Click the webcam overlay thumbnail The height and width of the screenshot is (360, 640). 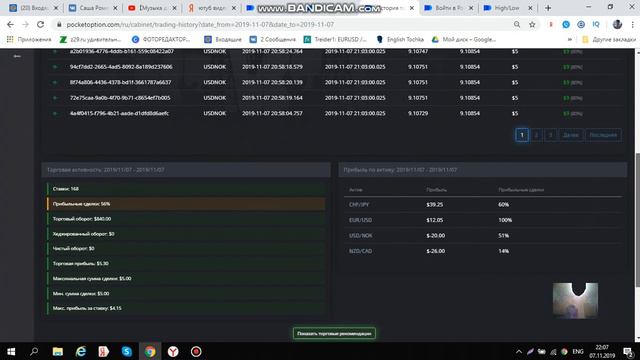(x=575, y=300)
